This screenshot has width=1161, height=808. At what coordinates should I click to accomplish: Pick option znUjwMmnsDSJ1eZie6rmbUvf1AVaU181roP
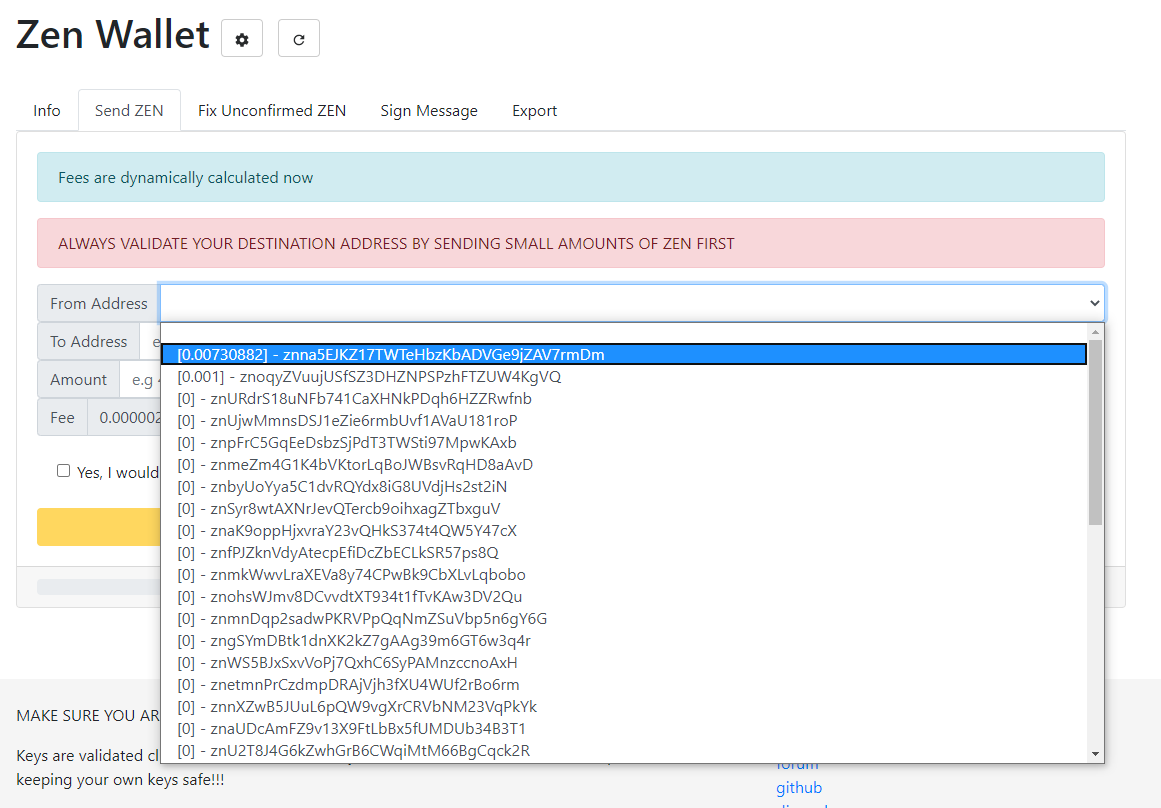623,421
